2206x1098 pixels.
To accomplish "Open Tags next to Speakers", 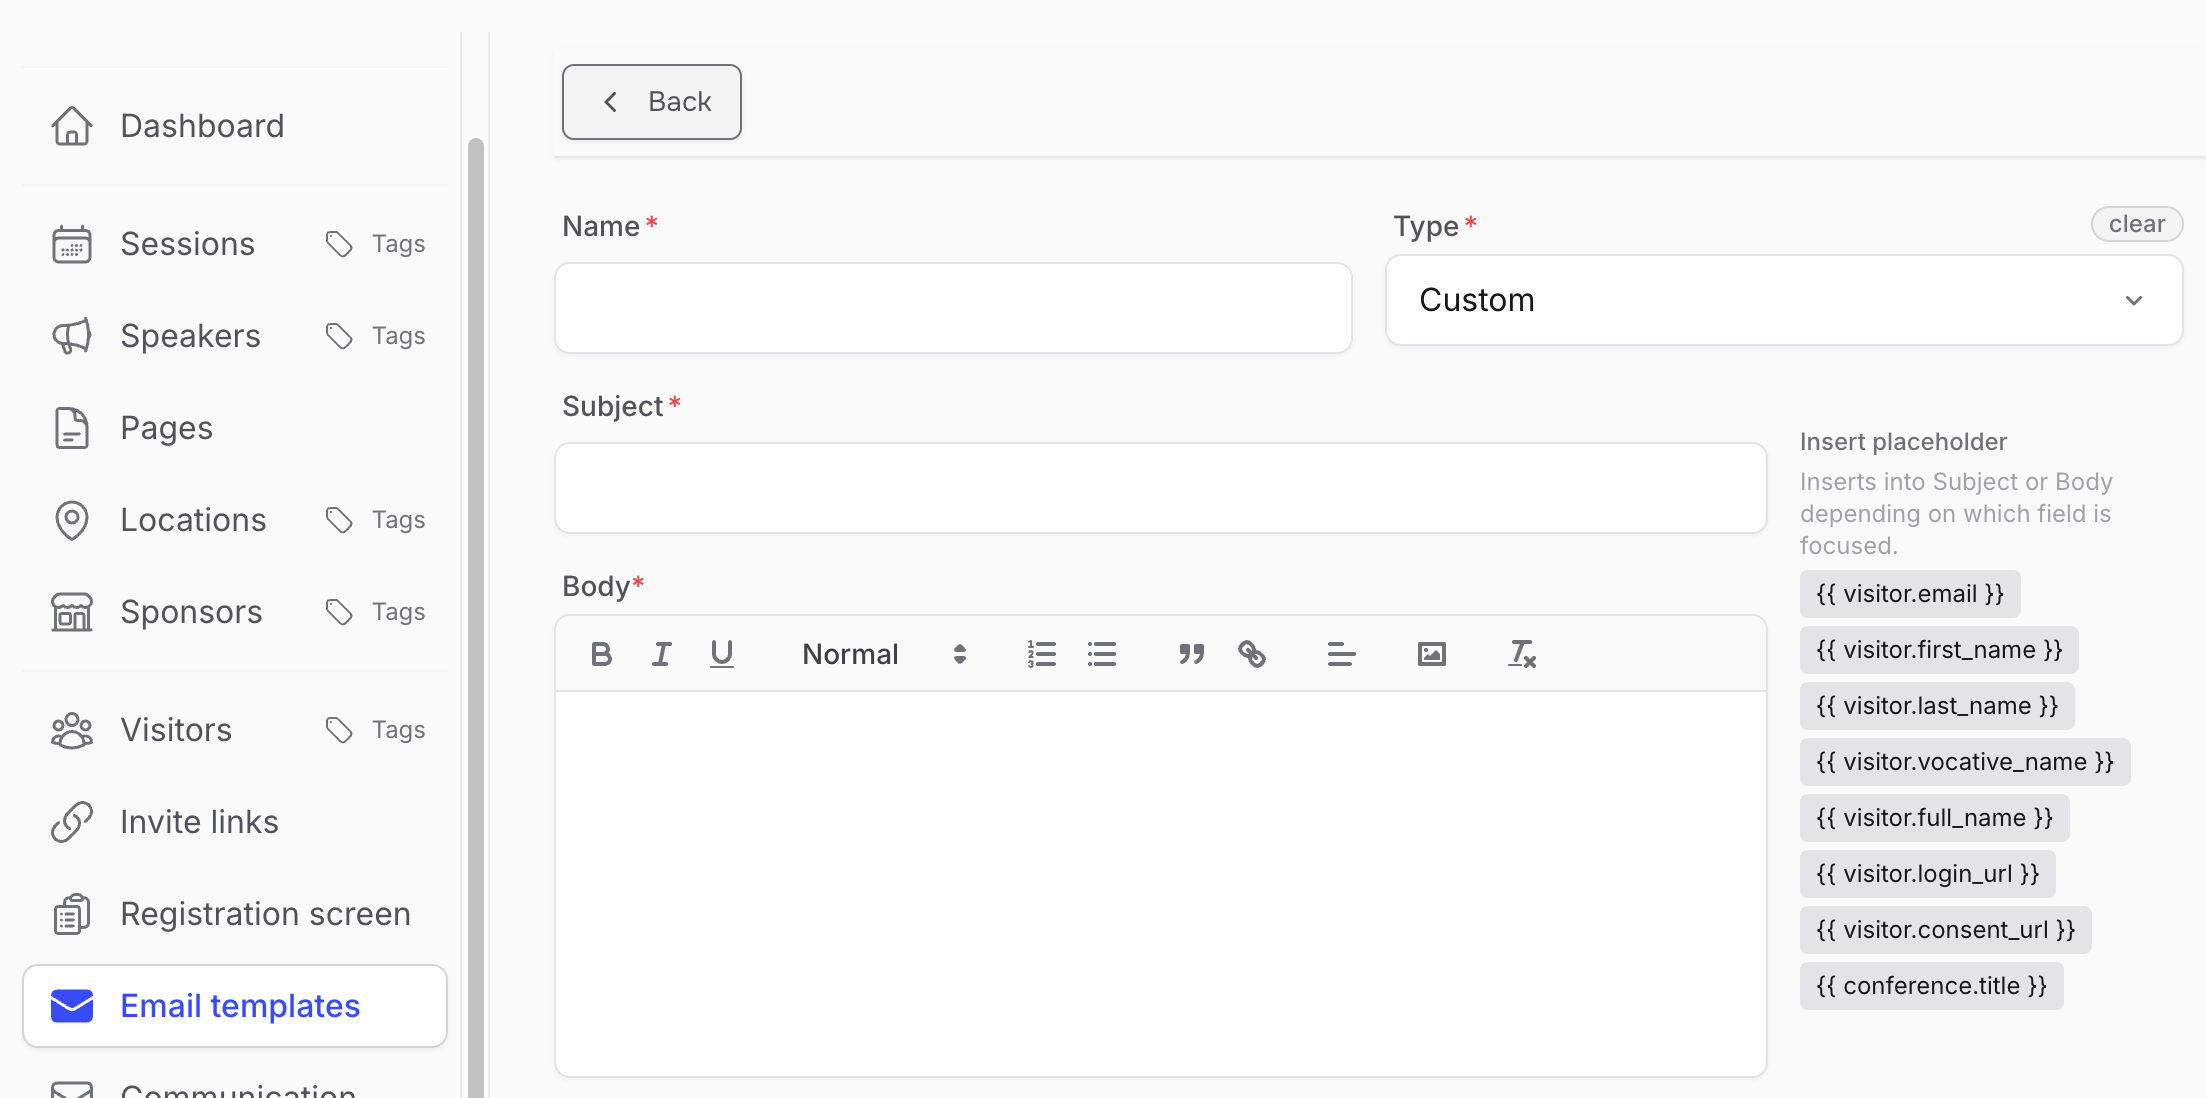I will 375,336.
